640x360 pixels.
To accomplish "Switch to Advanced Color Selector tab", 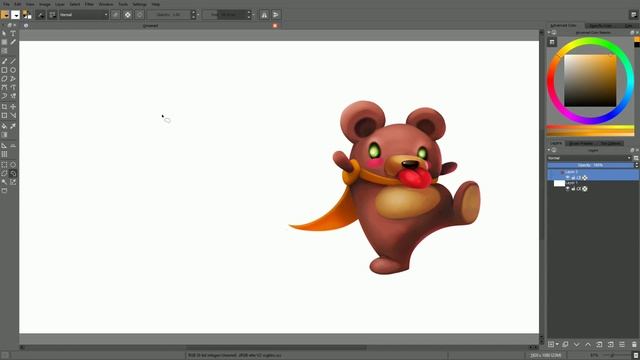I will click(565, 25).
